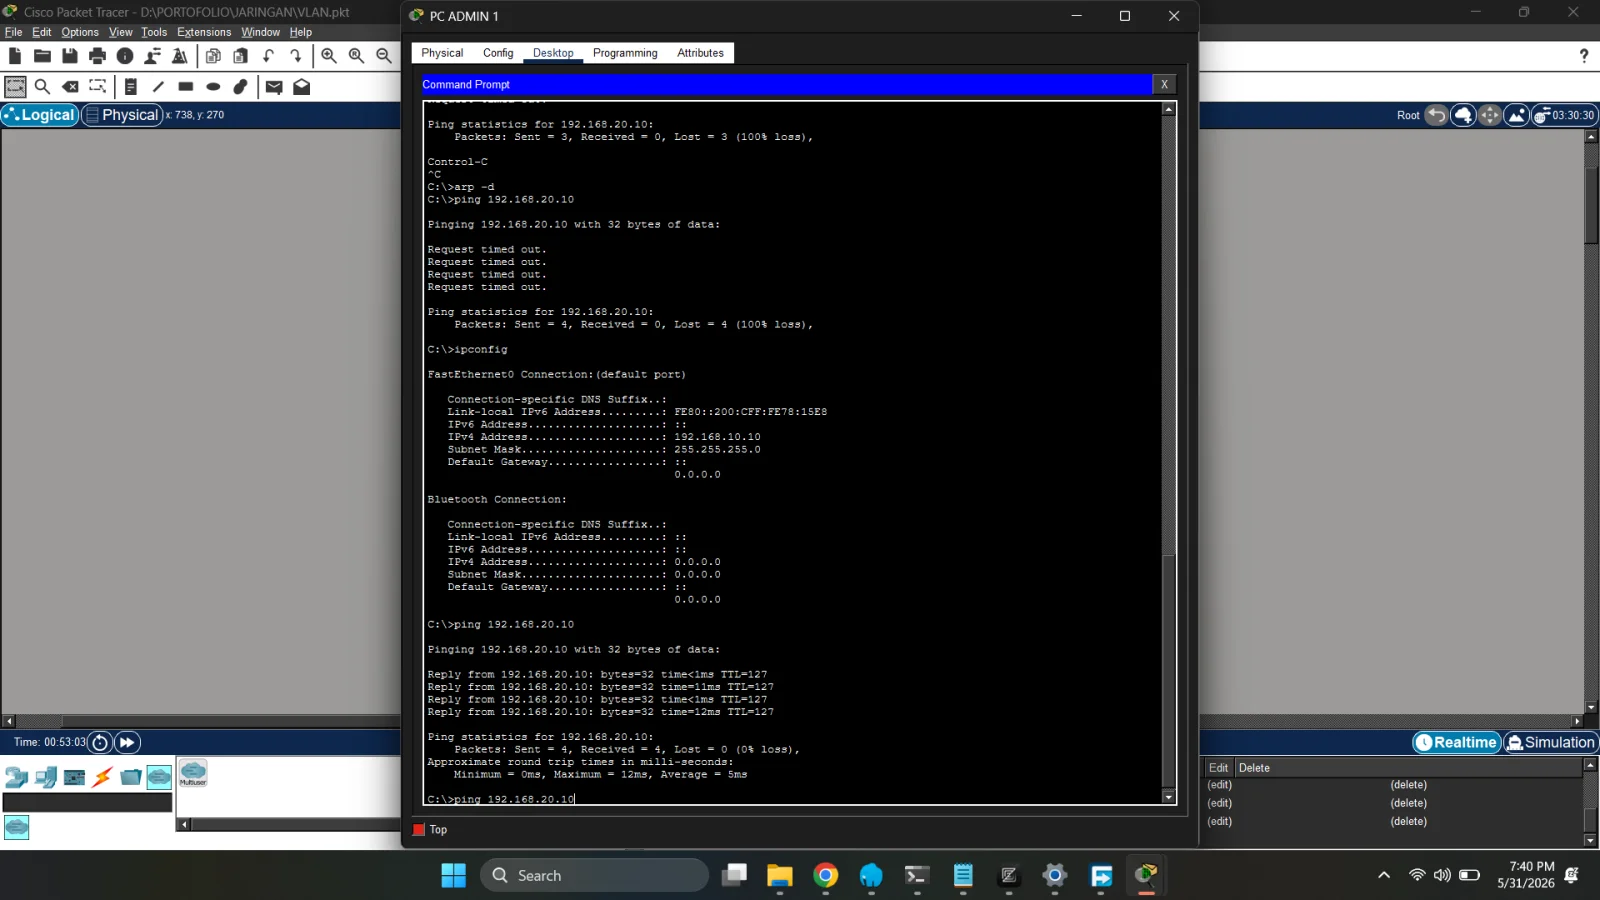The width and height of the screenshot is (1600, 900).
Task: Open the User Profile toolbar icon
Action: click(153, 56)
